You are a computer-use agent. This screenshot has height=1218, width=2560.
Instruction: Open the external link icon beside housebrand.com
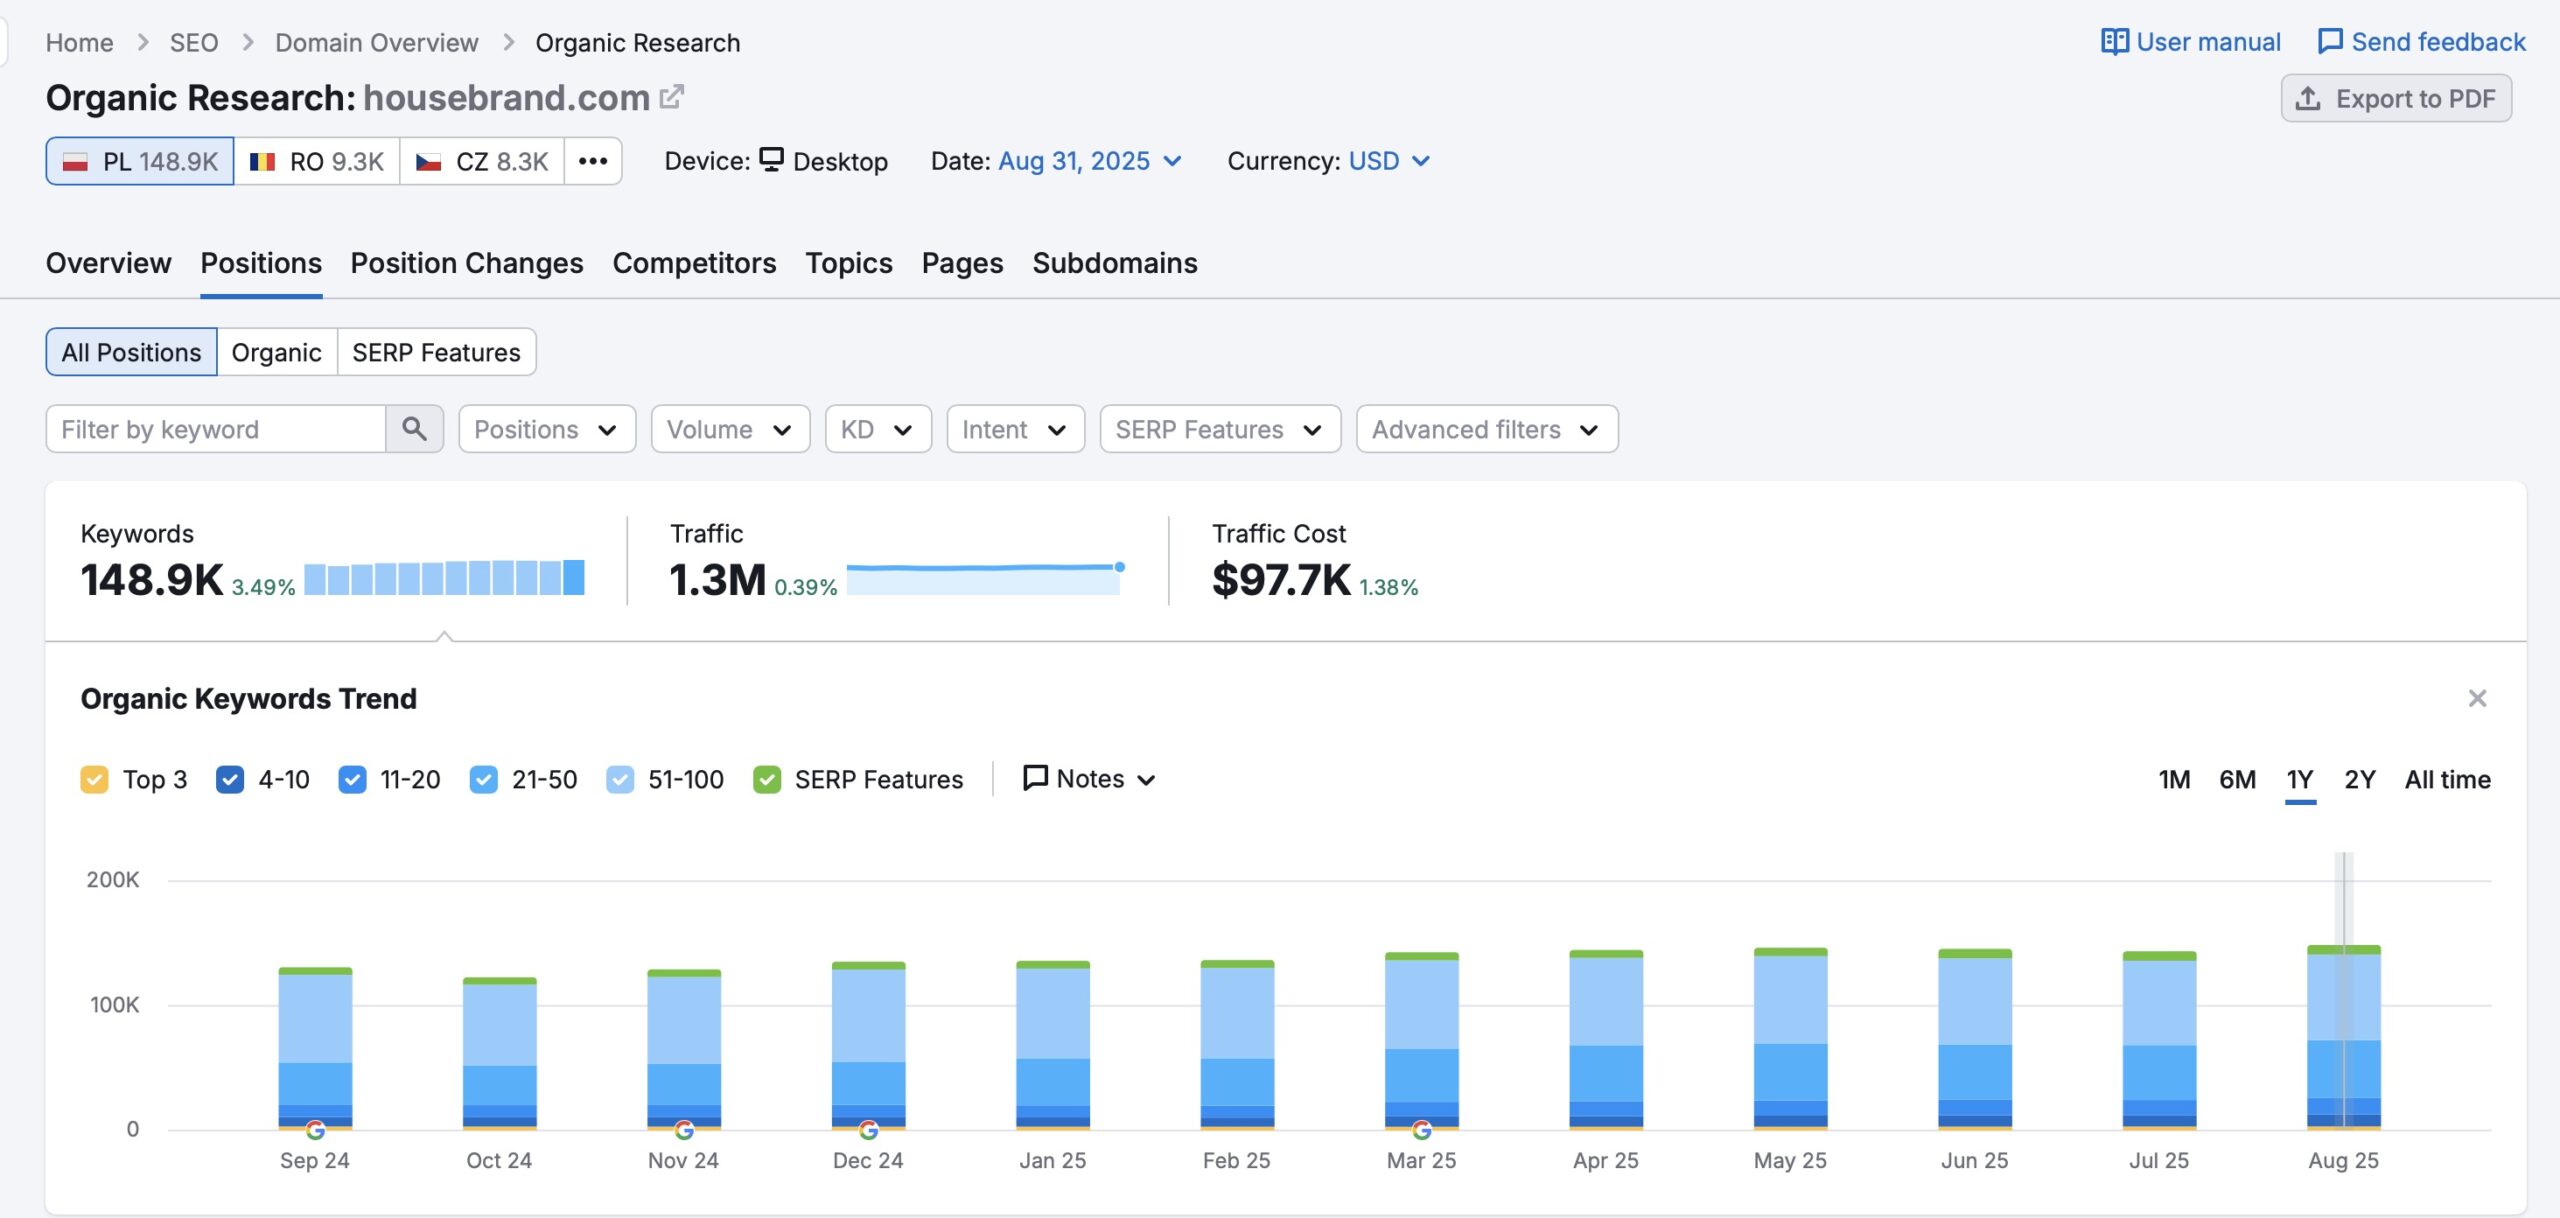[x=671, y=97]
